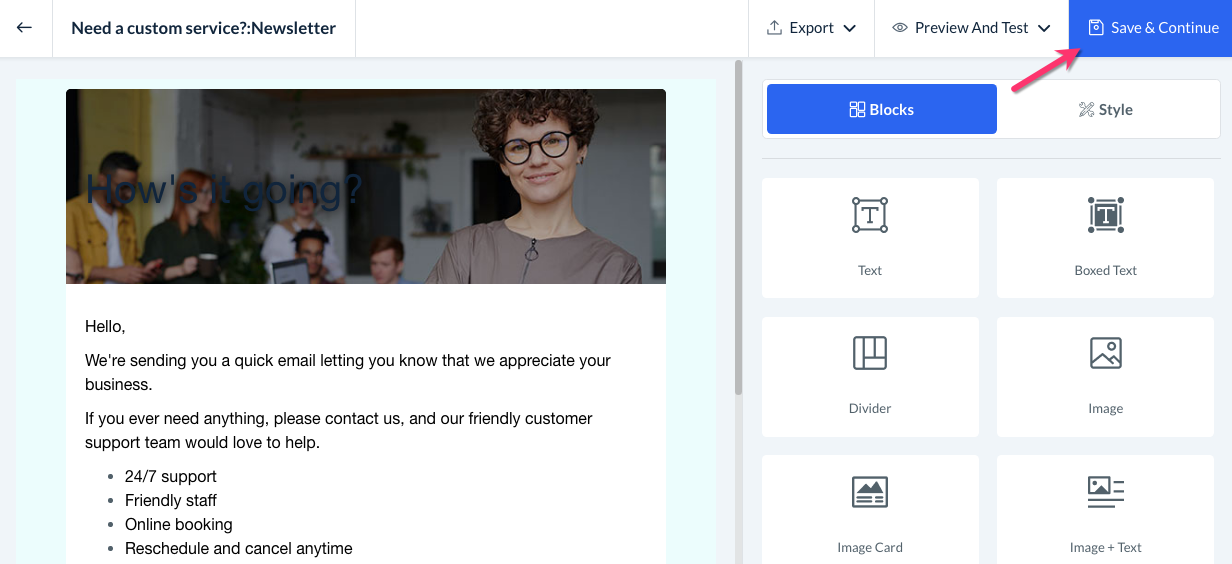Screen dimensions: 1232x564
Task: Click the "24/7 support" bullet item
Action: click(x=170, y=476)
